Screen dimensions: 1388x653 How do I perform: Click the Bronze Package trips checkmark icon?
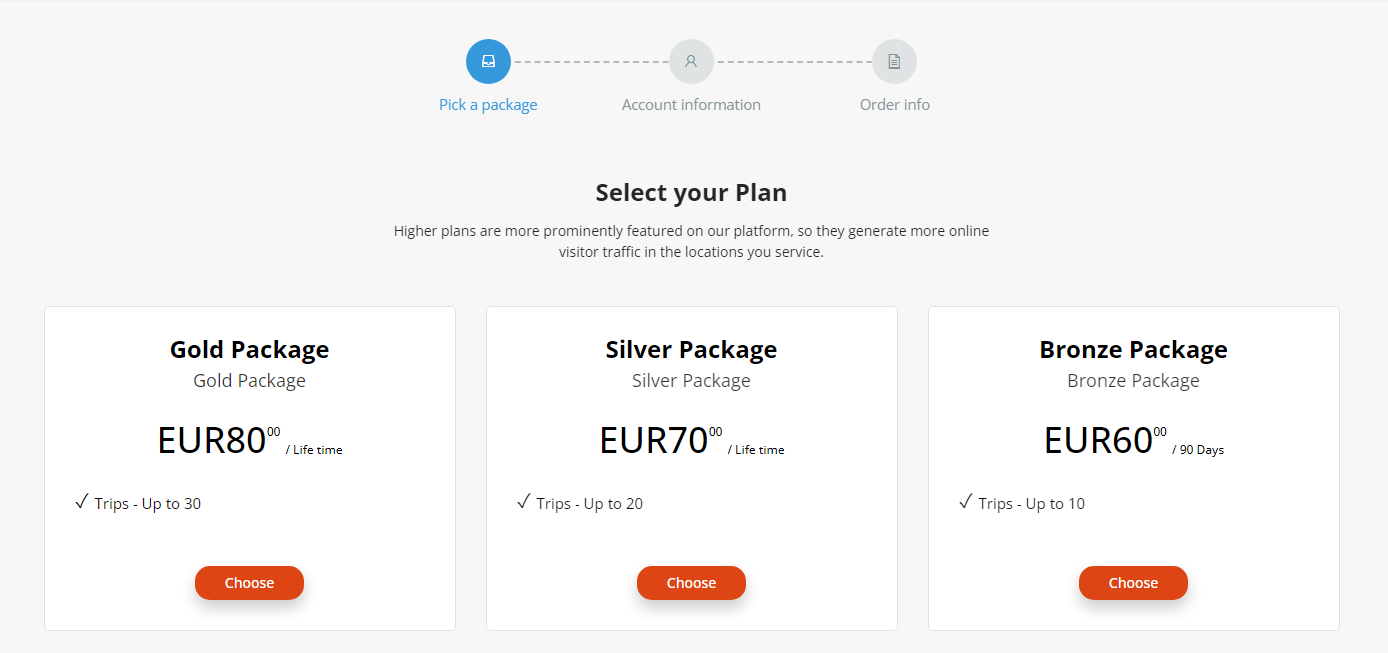pyautogui.click(x=966, y=502)
